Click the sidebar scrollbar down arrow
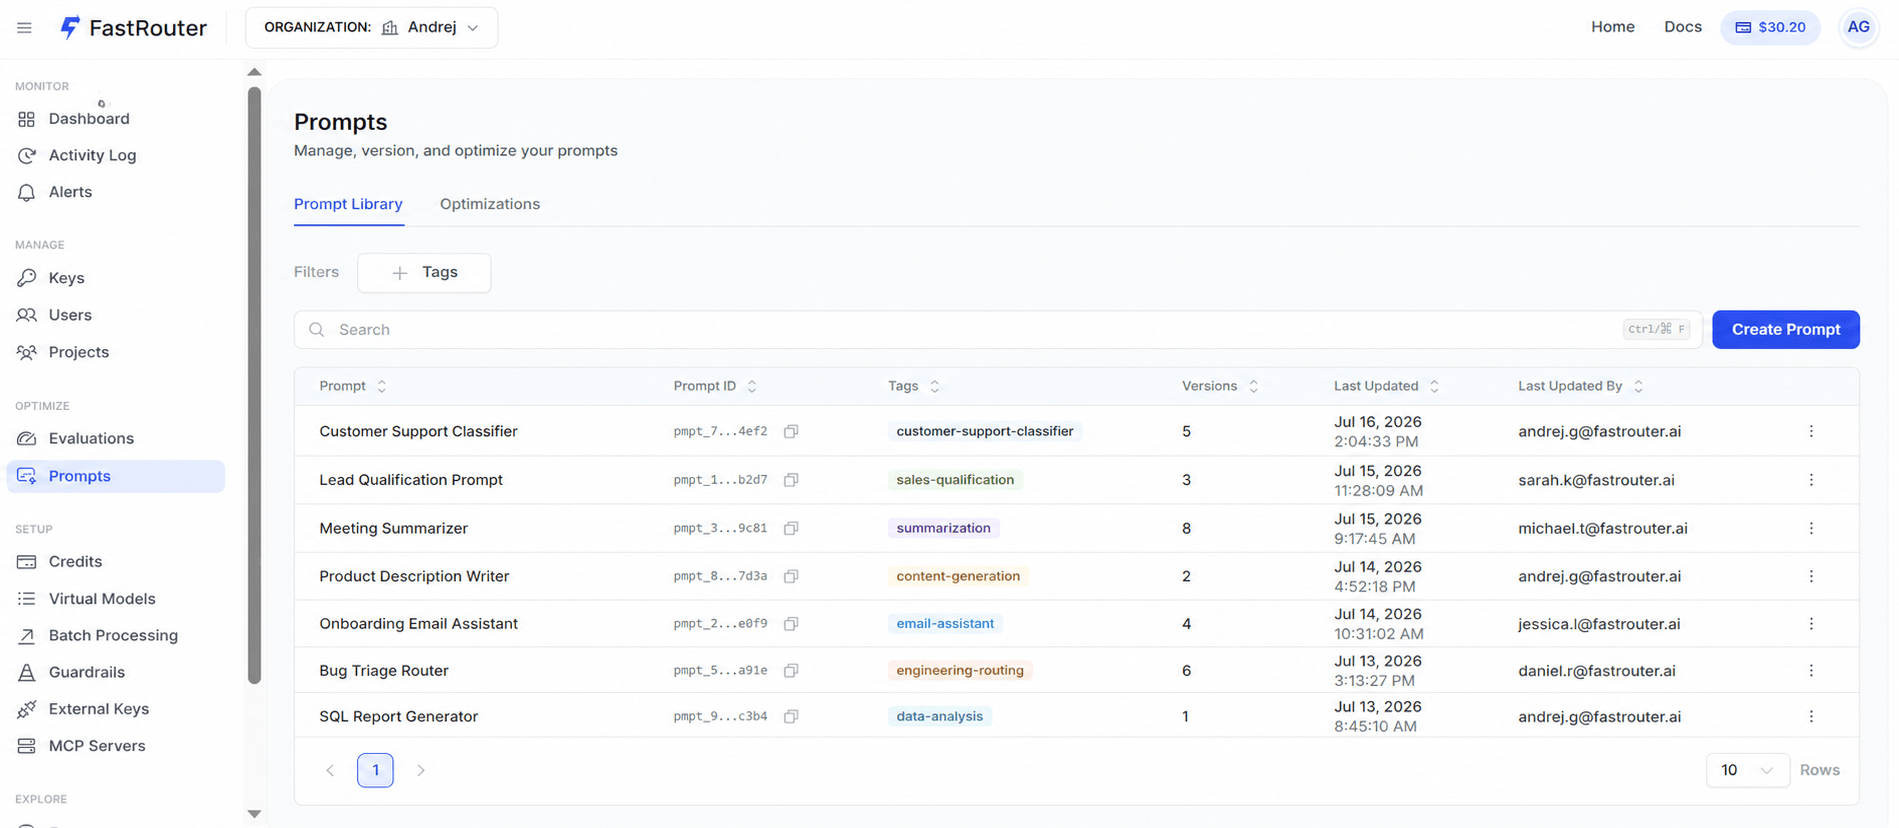 (254, 814)
